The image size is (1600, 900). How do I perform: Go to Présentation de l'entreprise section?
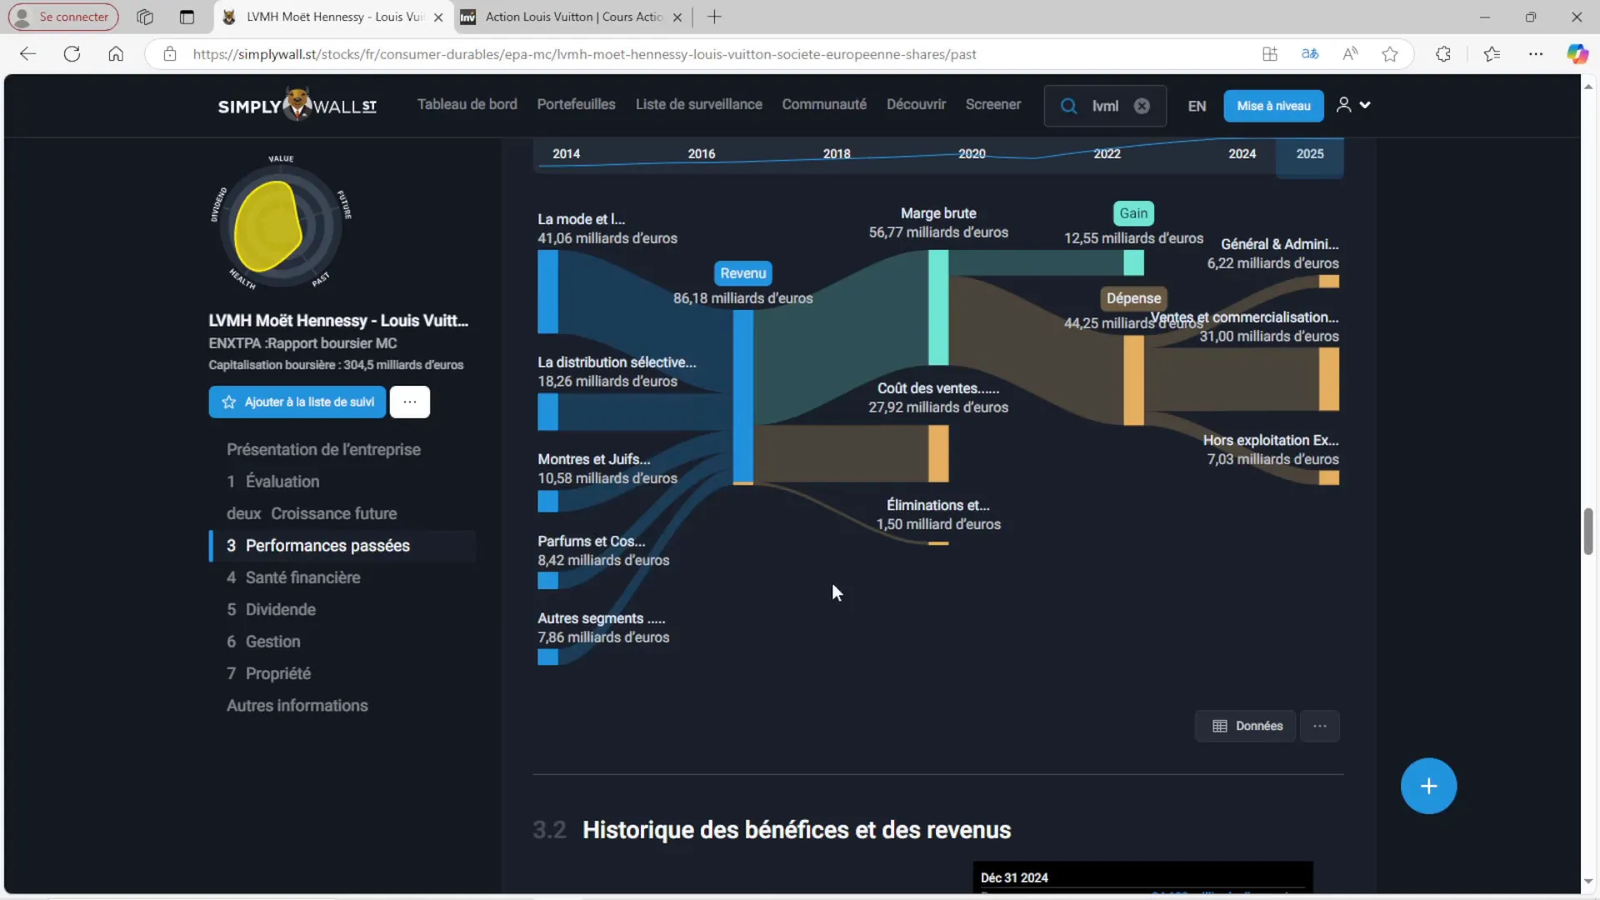coord(323,449)
